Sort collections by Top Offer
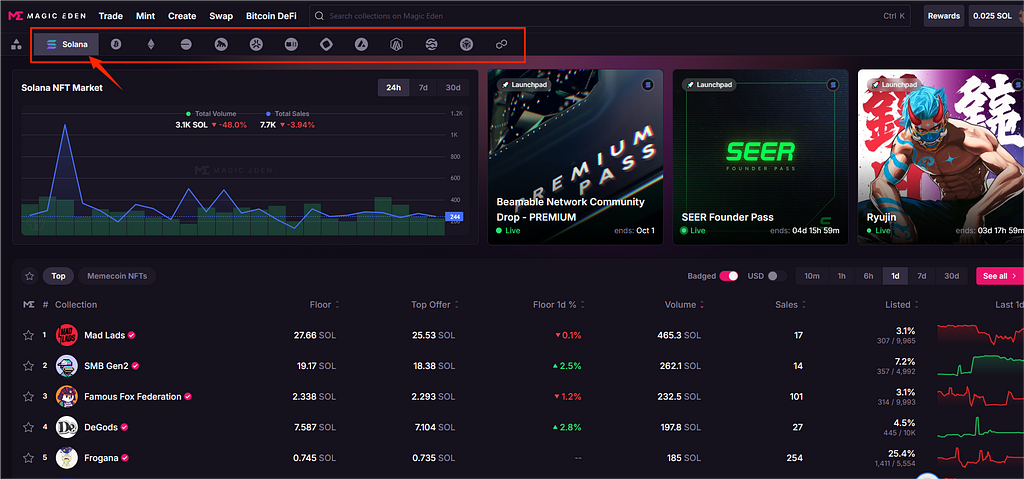This screenshot has width=1024, height=479. pos(432,304)
